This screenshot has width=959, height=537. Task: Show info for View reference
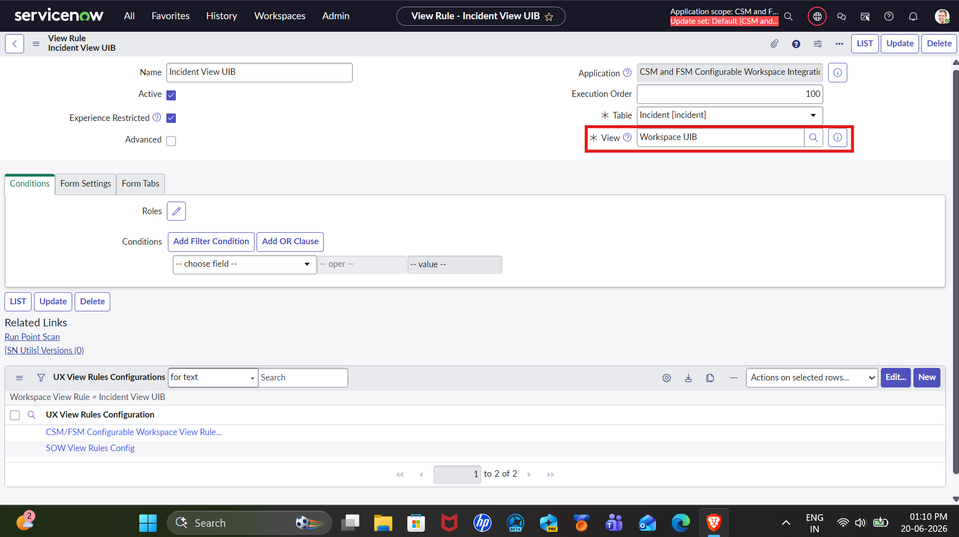pyautogui.click(x=837, y=138)
